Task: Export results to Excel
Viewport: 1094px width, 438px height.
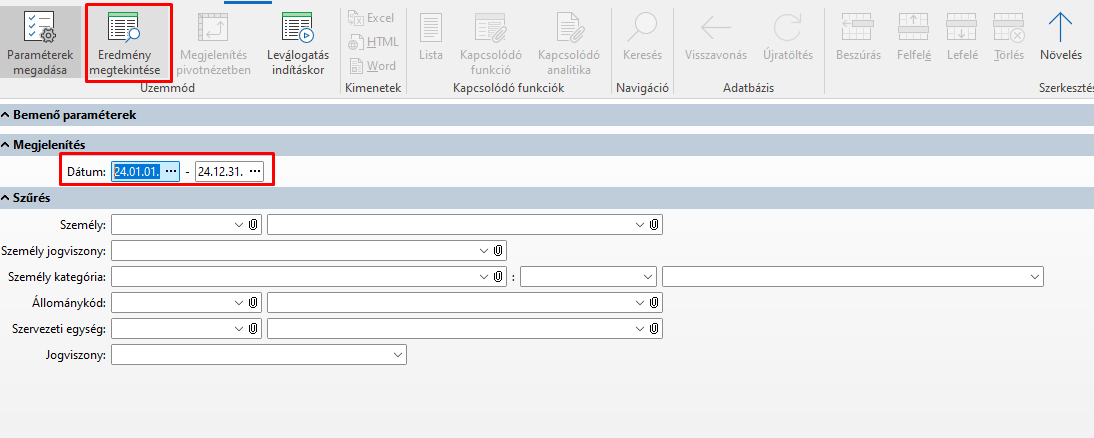Action: pyautogui.click(x=371, y=18)
